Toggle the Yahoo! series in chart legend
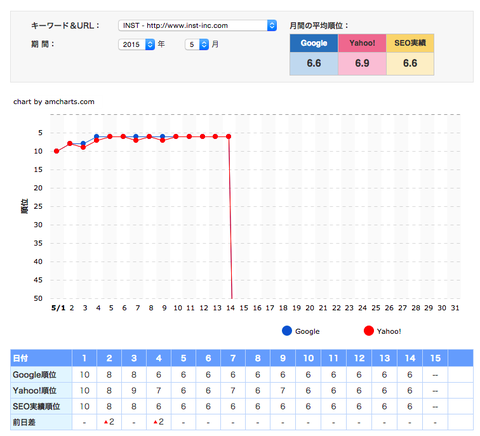The width and height of the screenshot is (480, 436). click(x=382, y=331)
